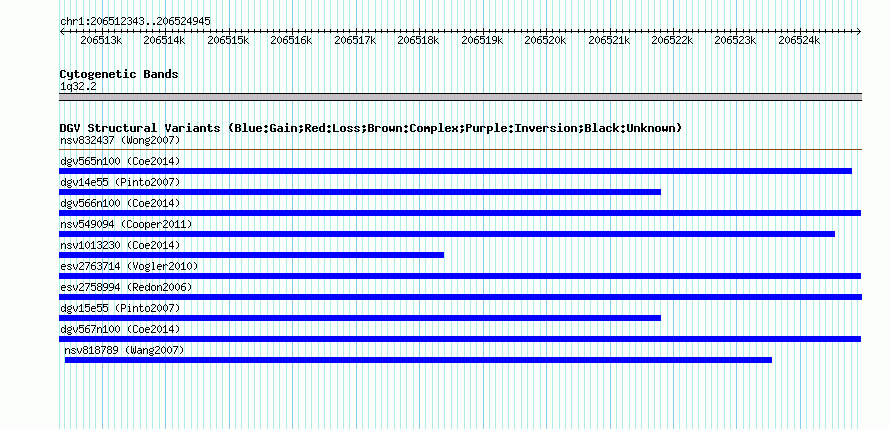This screenshot has height=429, width=890.
Task: Click the esv2758994 (Redon2006) label
Action: (126, 287)
